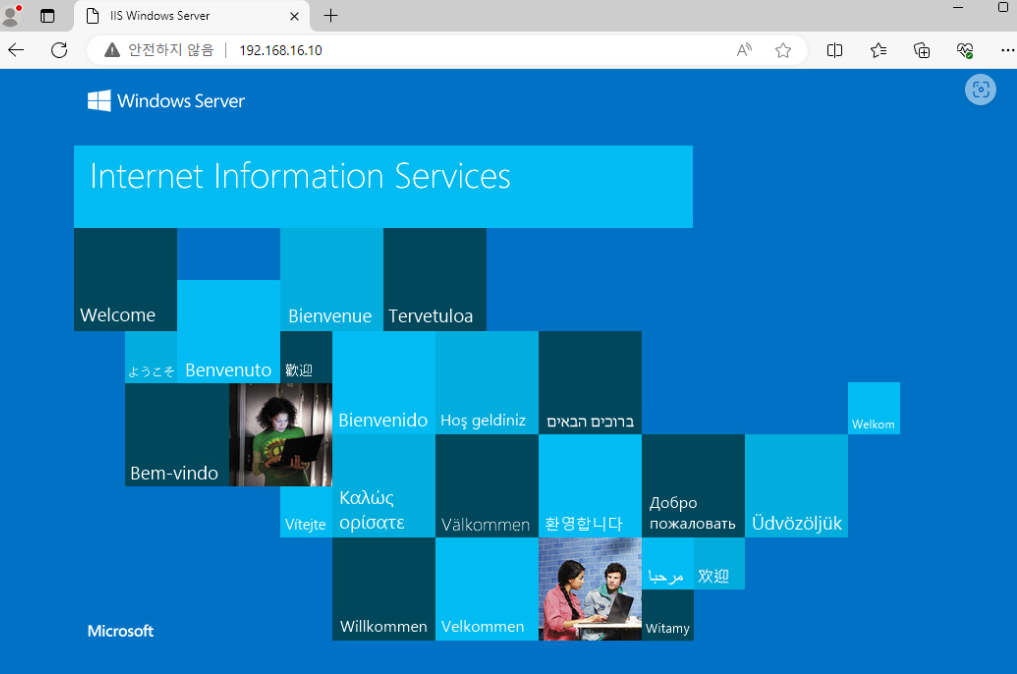Open Browser essentials heart icon
Viewport: 1017px width, 674px height.
(965, 50)
